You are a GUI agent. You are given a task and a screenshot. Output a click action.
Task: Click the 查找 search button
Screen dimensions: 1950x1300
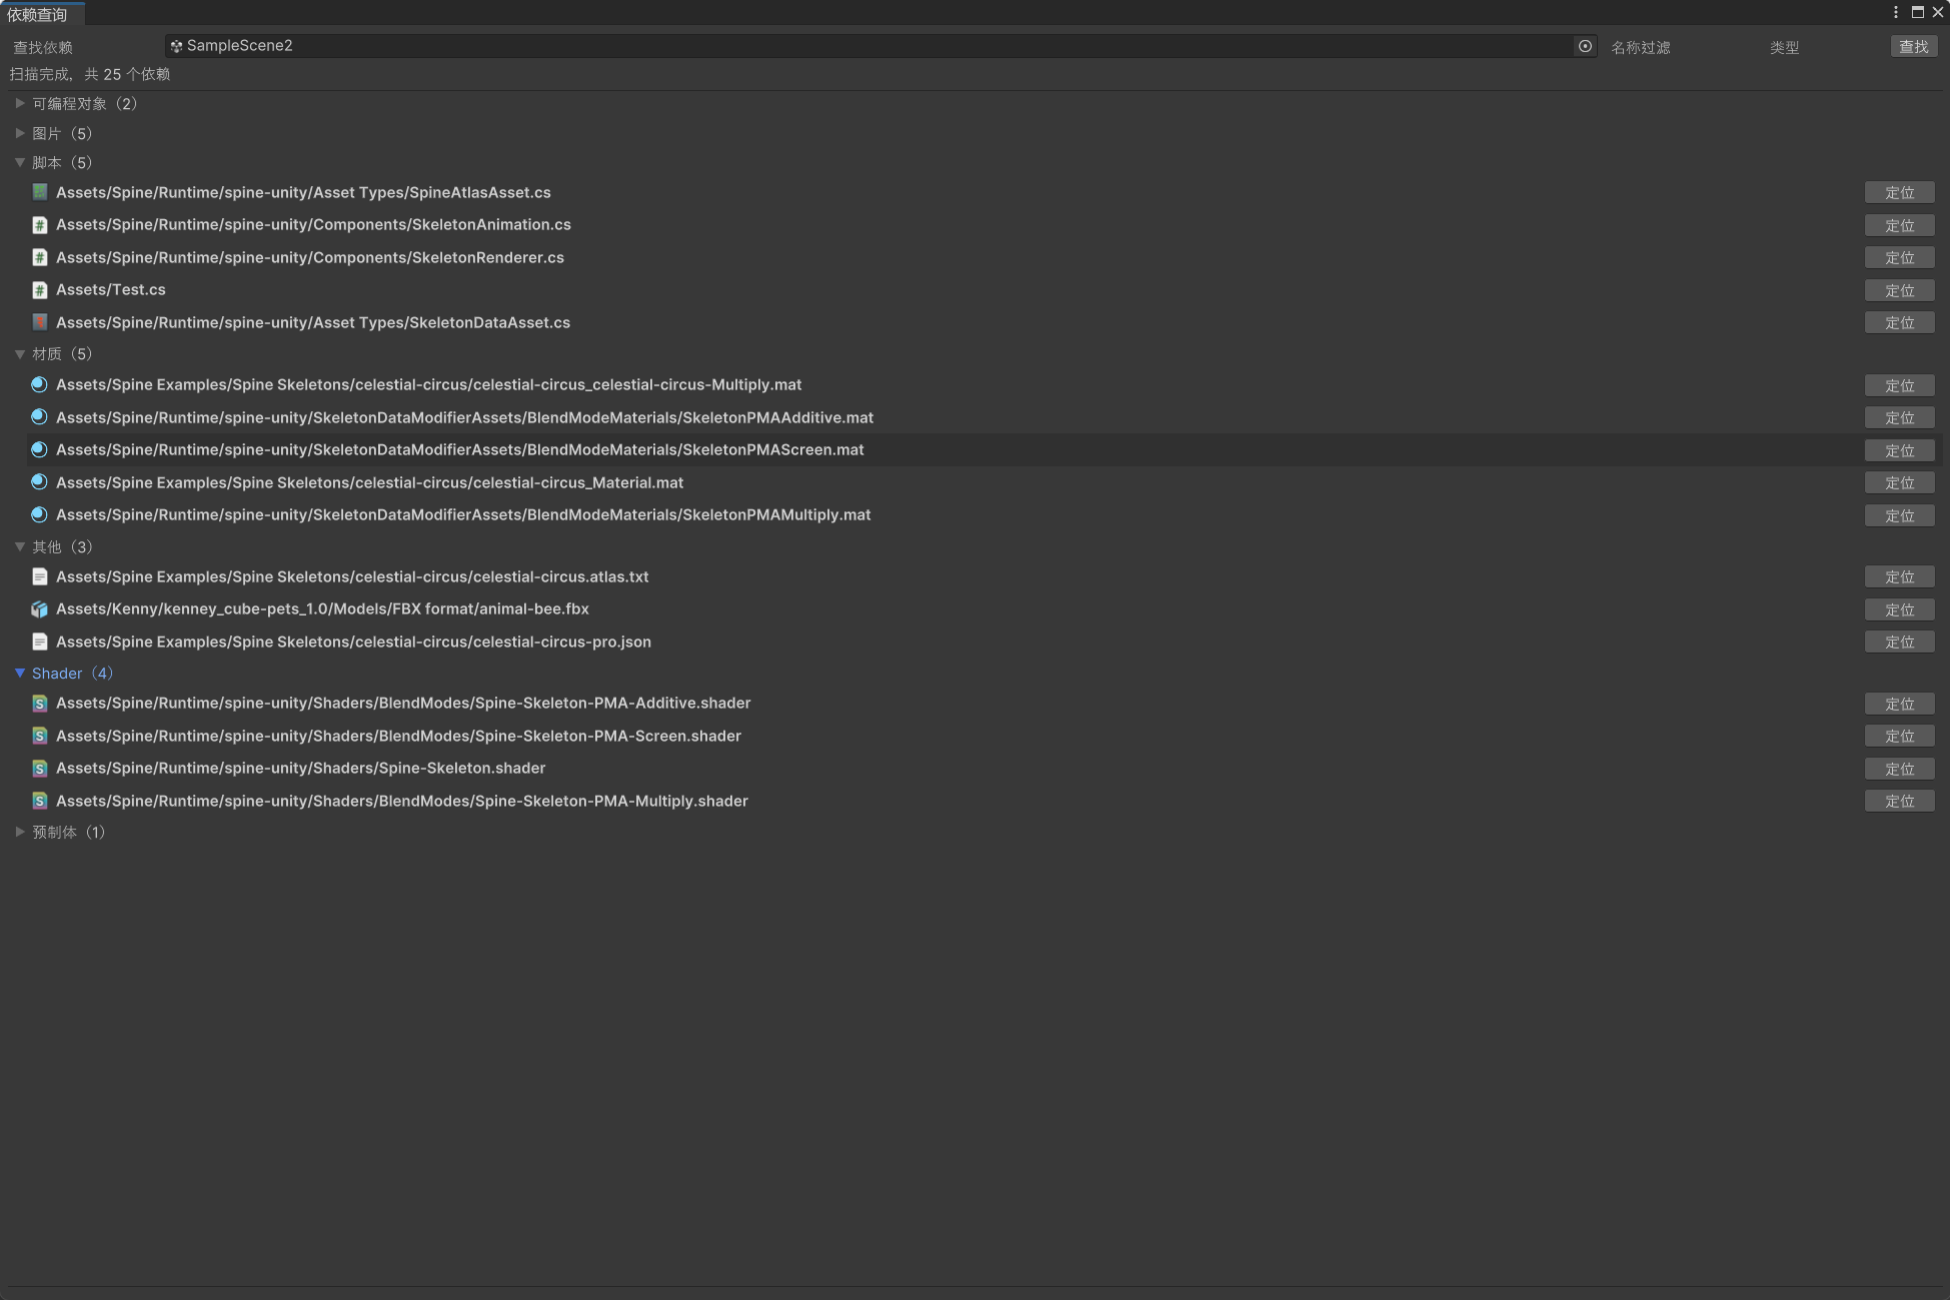(x=1913, y=47)
